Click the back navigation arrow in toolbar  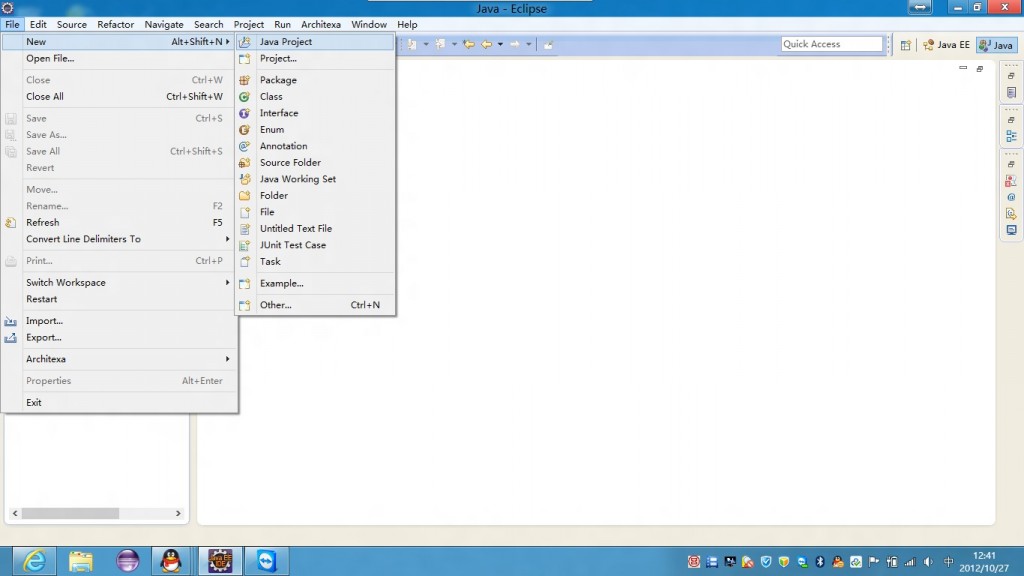pyautogui.click(x=487, y=44)
